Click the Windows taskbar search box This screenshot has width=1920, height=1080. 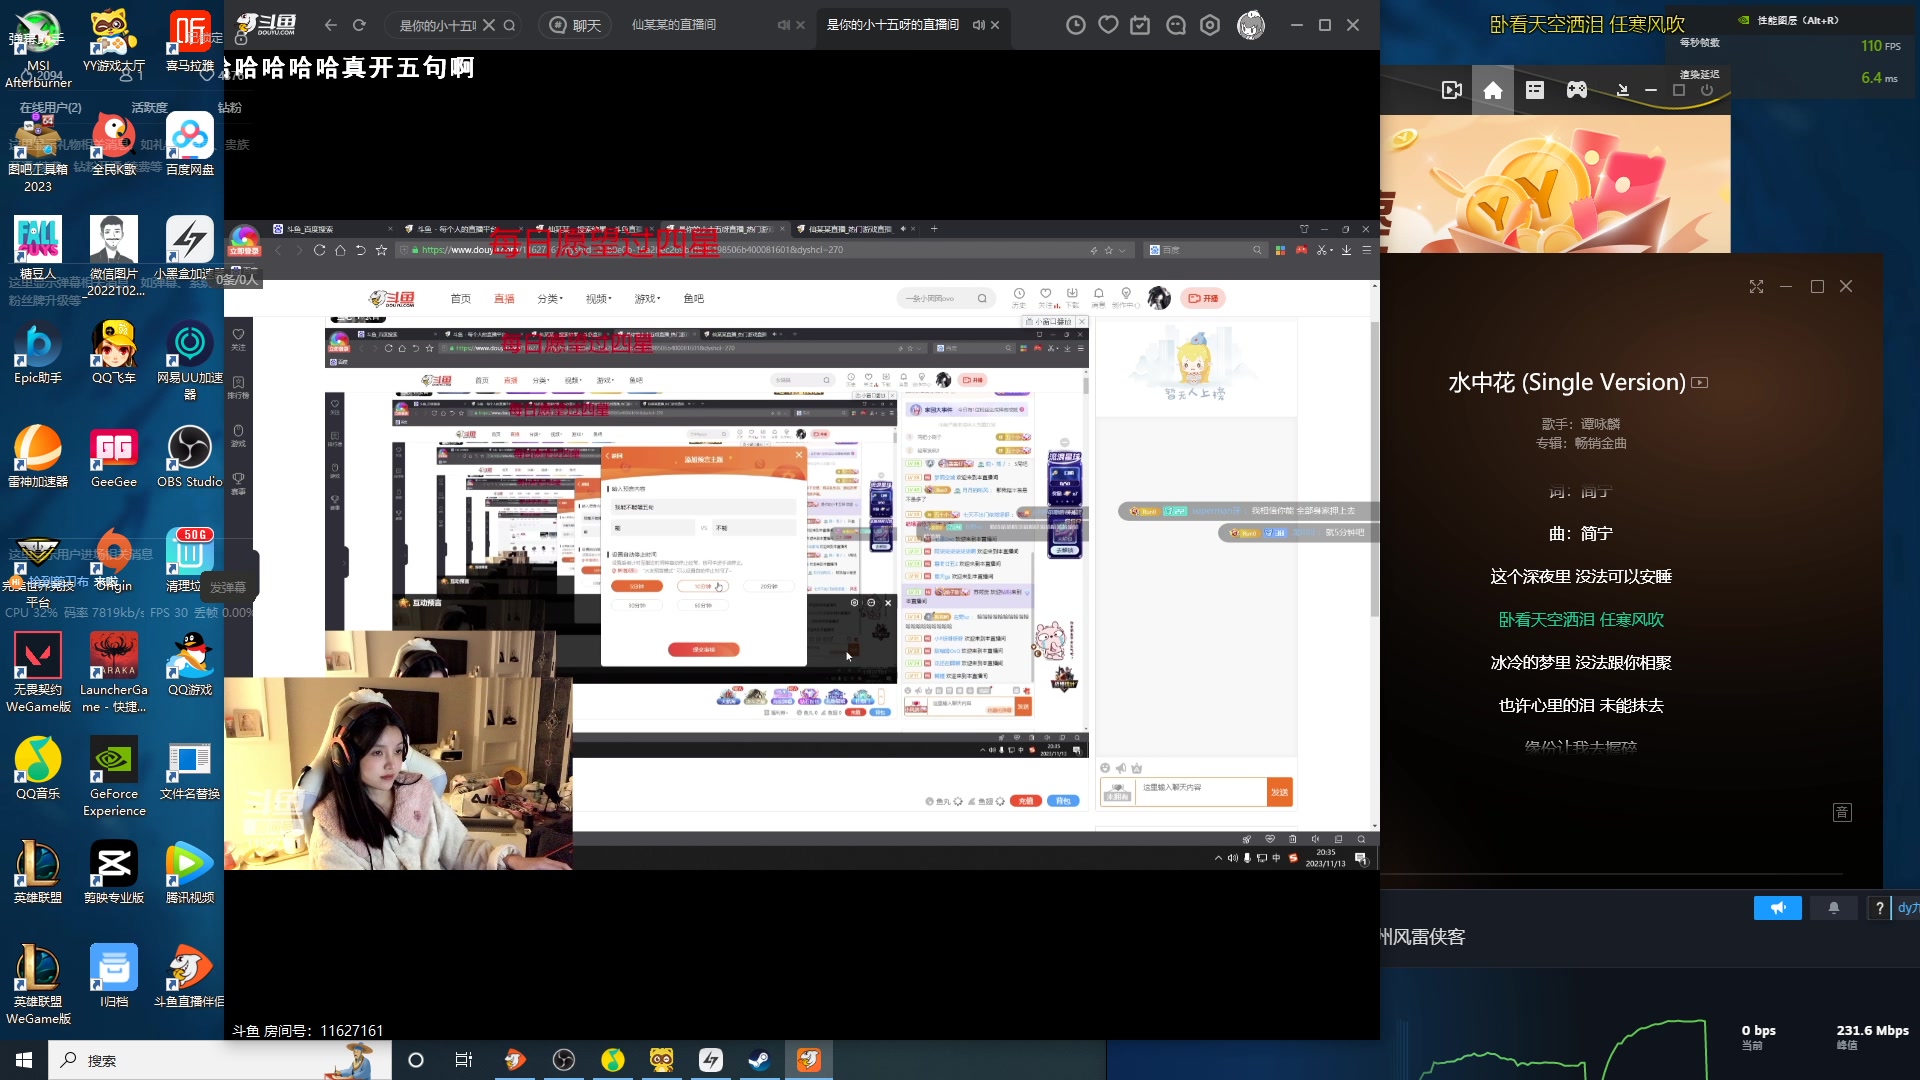(220, 1060)
